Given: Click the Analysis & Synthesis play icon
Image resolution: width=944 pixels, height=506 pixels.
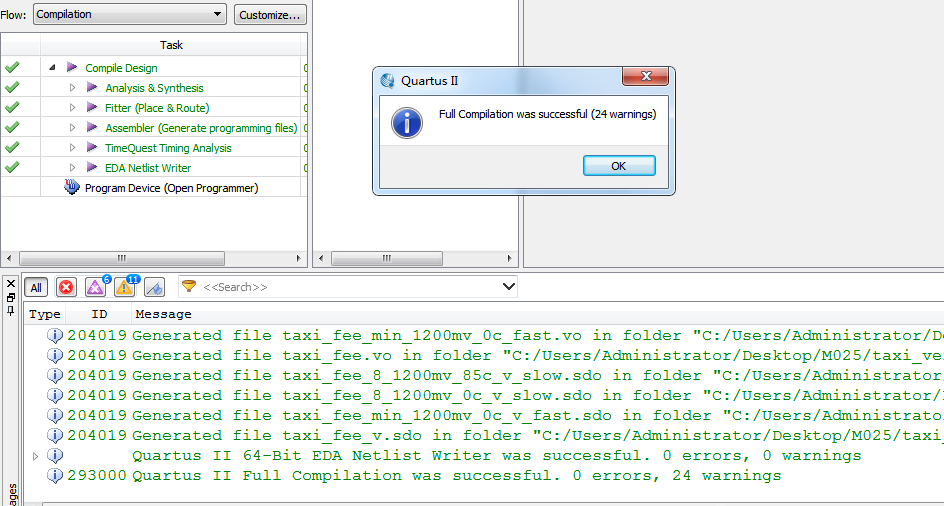Looking at the screenshot, I should [x=92, y=87].
